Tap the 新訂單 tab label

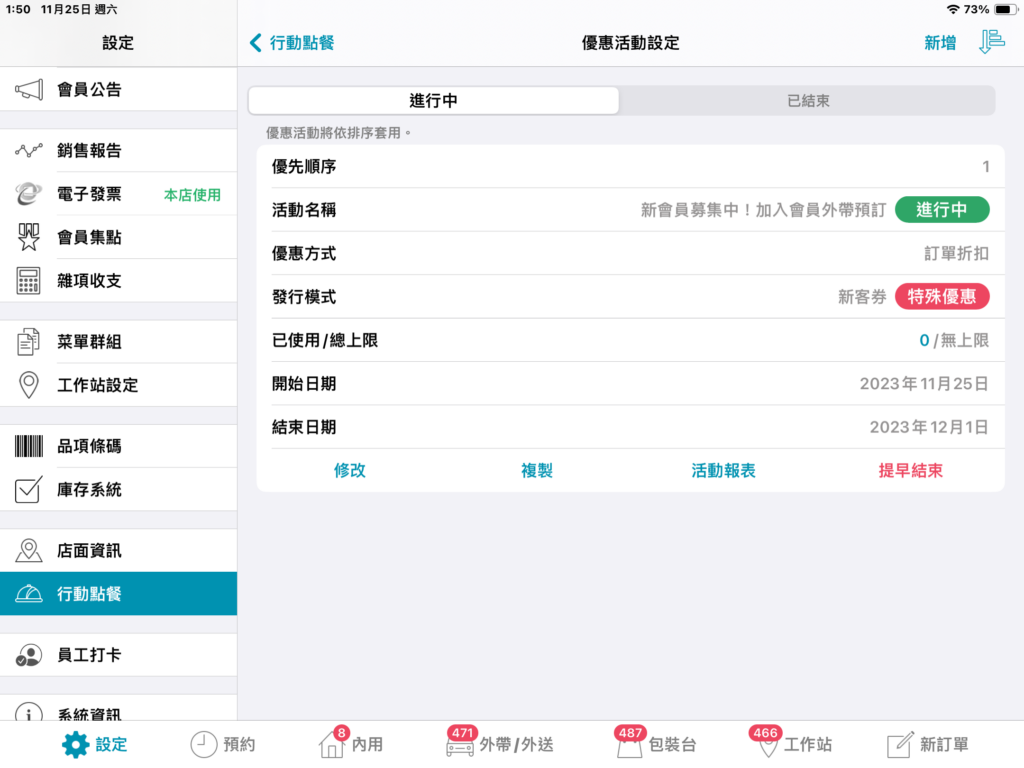tap(944, 744)
